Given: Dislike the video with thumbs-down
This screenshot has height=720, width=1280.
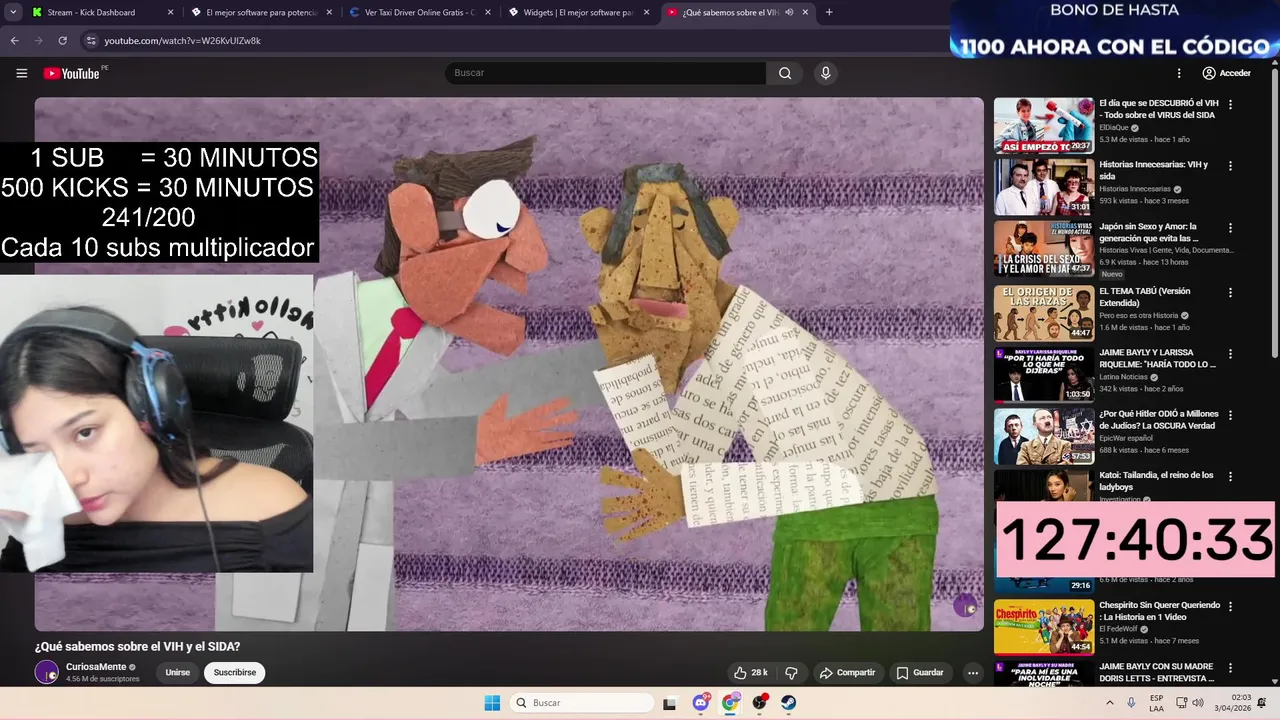Looking at the screenshot, I should (791, 673).
